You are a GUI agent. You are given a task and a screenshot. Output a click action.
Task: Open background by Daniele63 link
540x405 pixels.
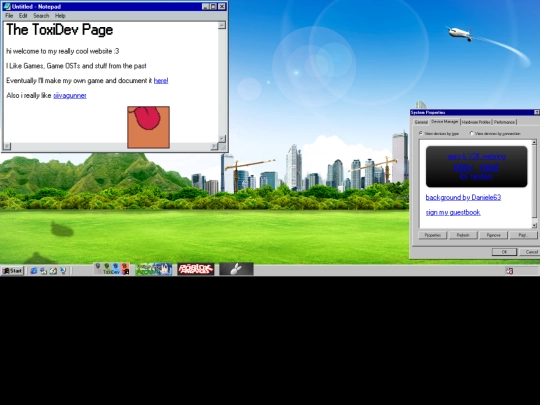(463, 197)
